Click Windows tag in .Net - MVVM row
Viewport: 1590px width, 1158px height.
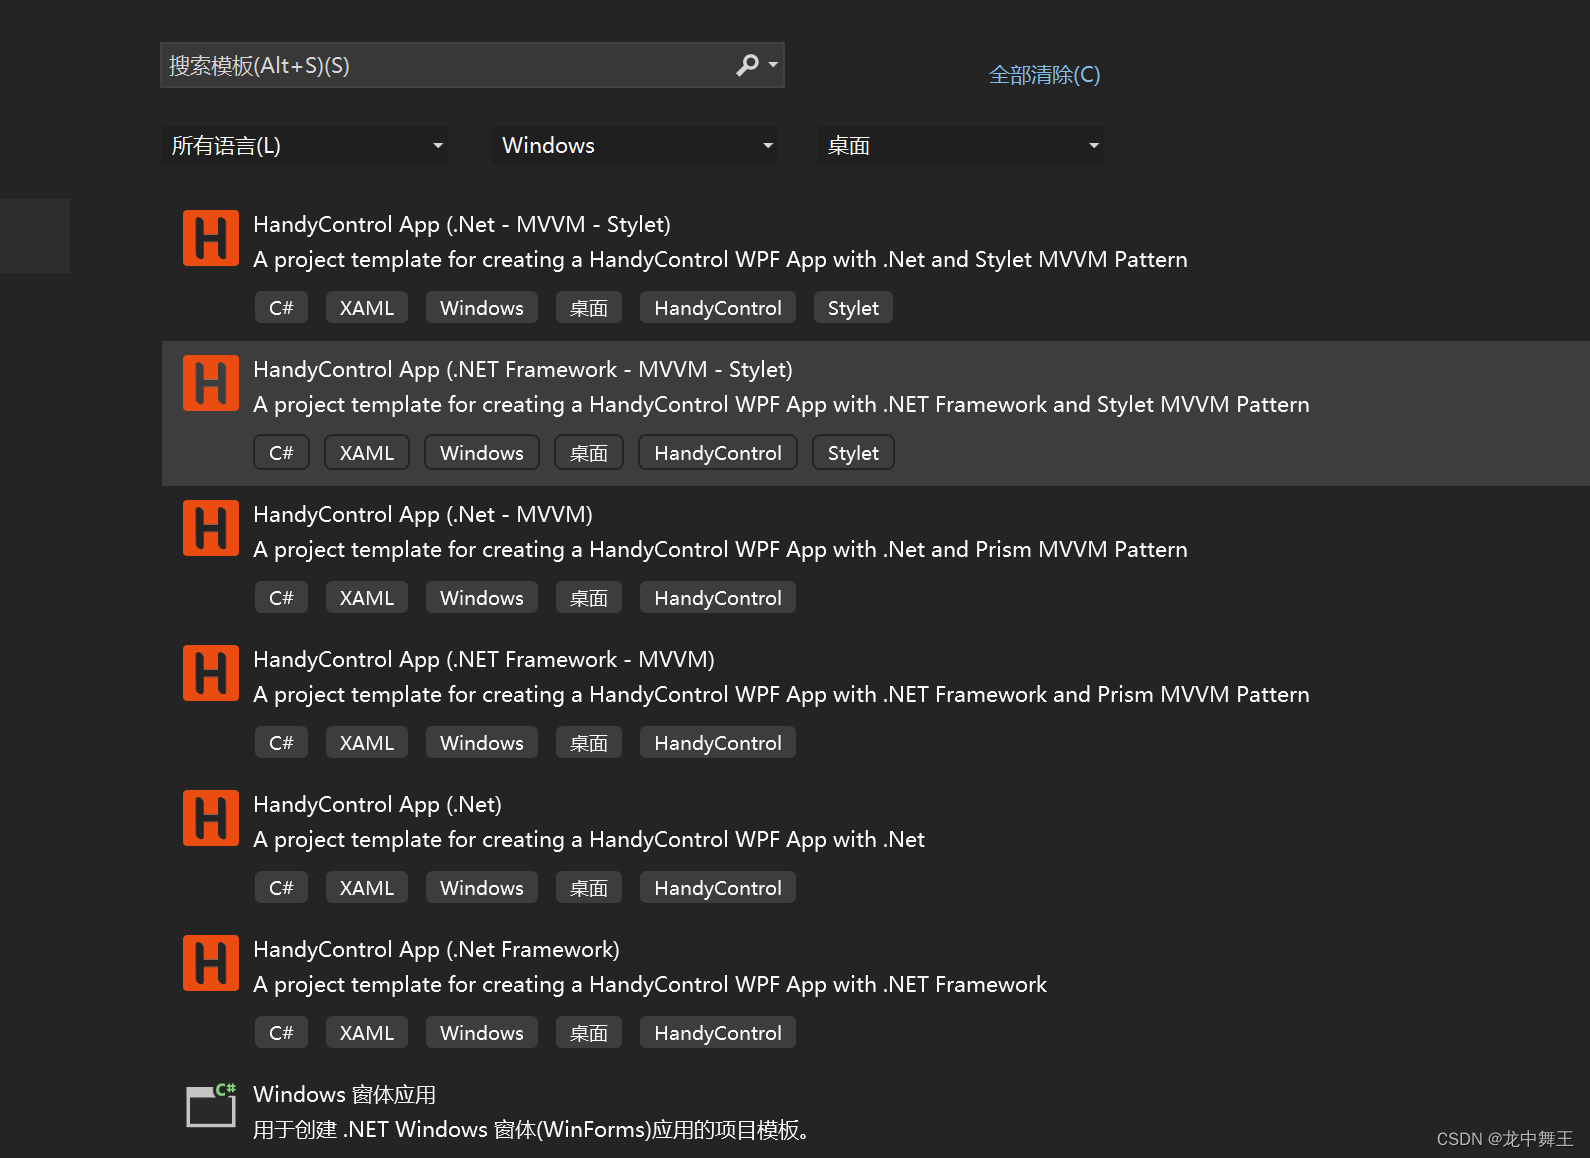tap(482, 598)
